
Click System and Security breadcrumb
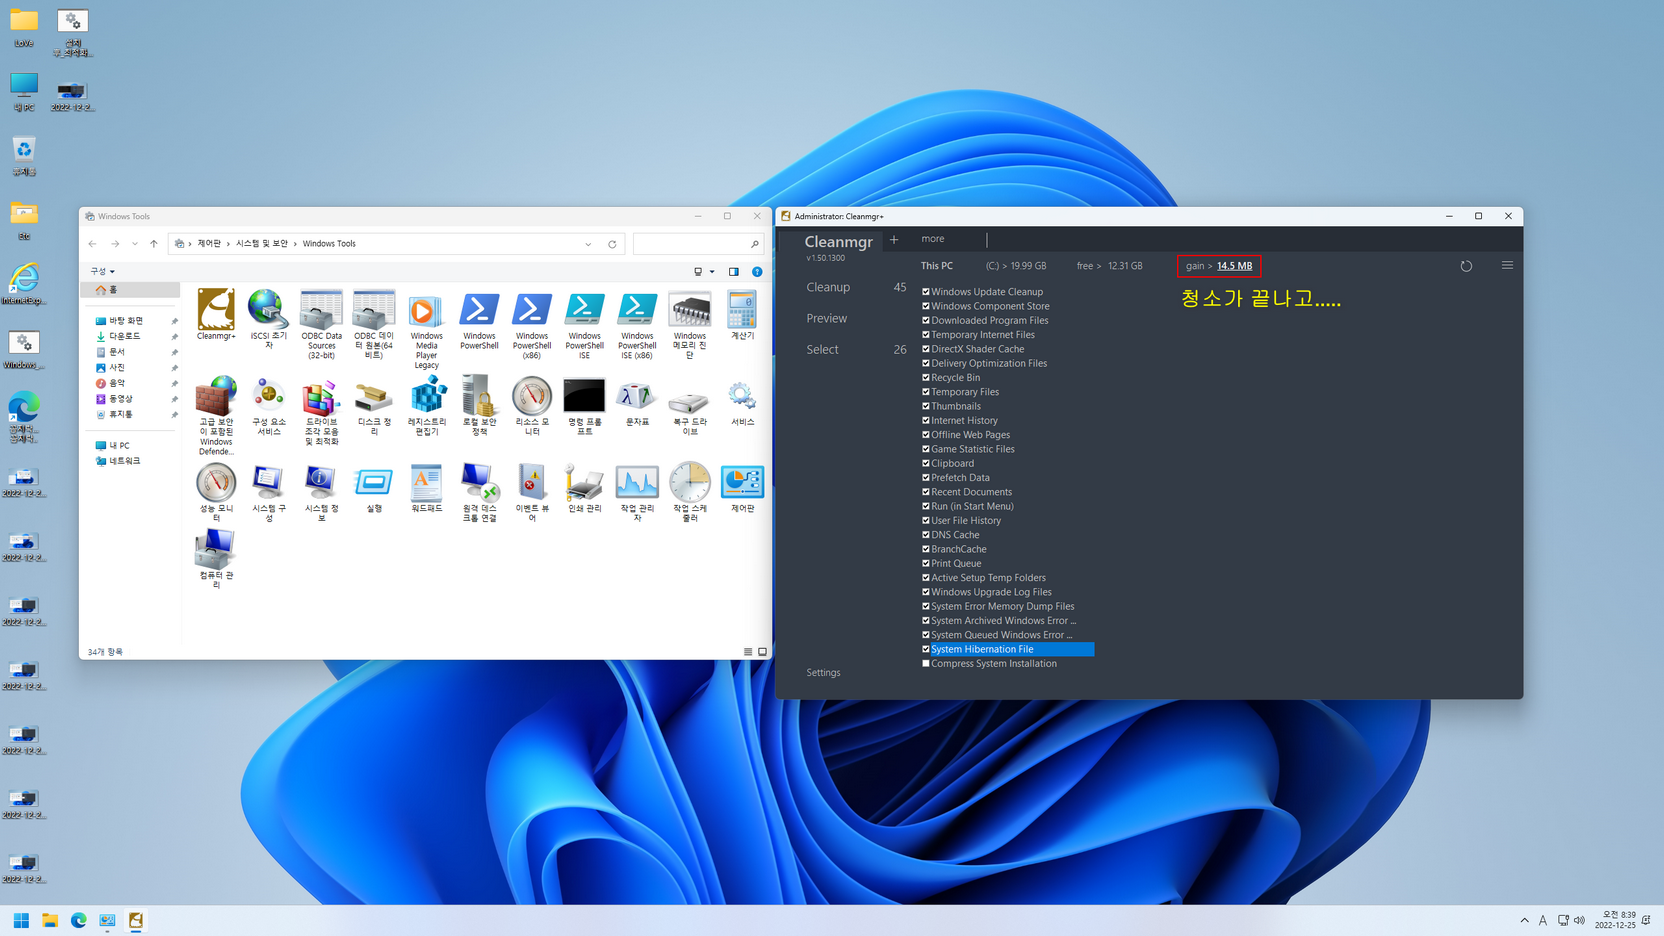261,244
